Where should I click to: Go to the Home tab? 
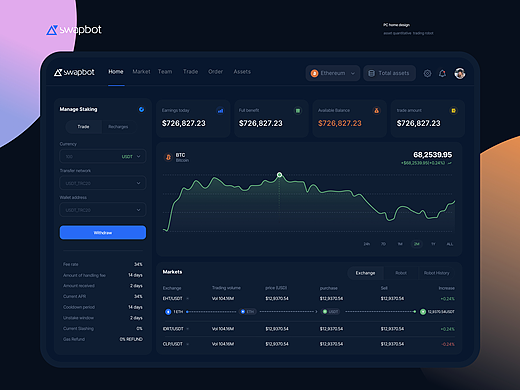click(x=116, y=72)
